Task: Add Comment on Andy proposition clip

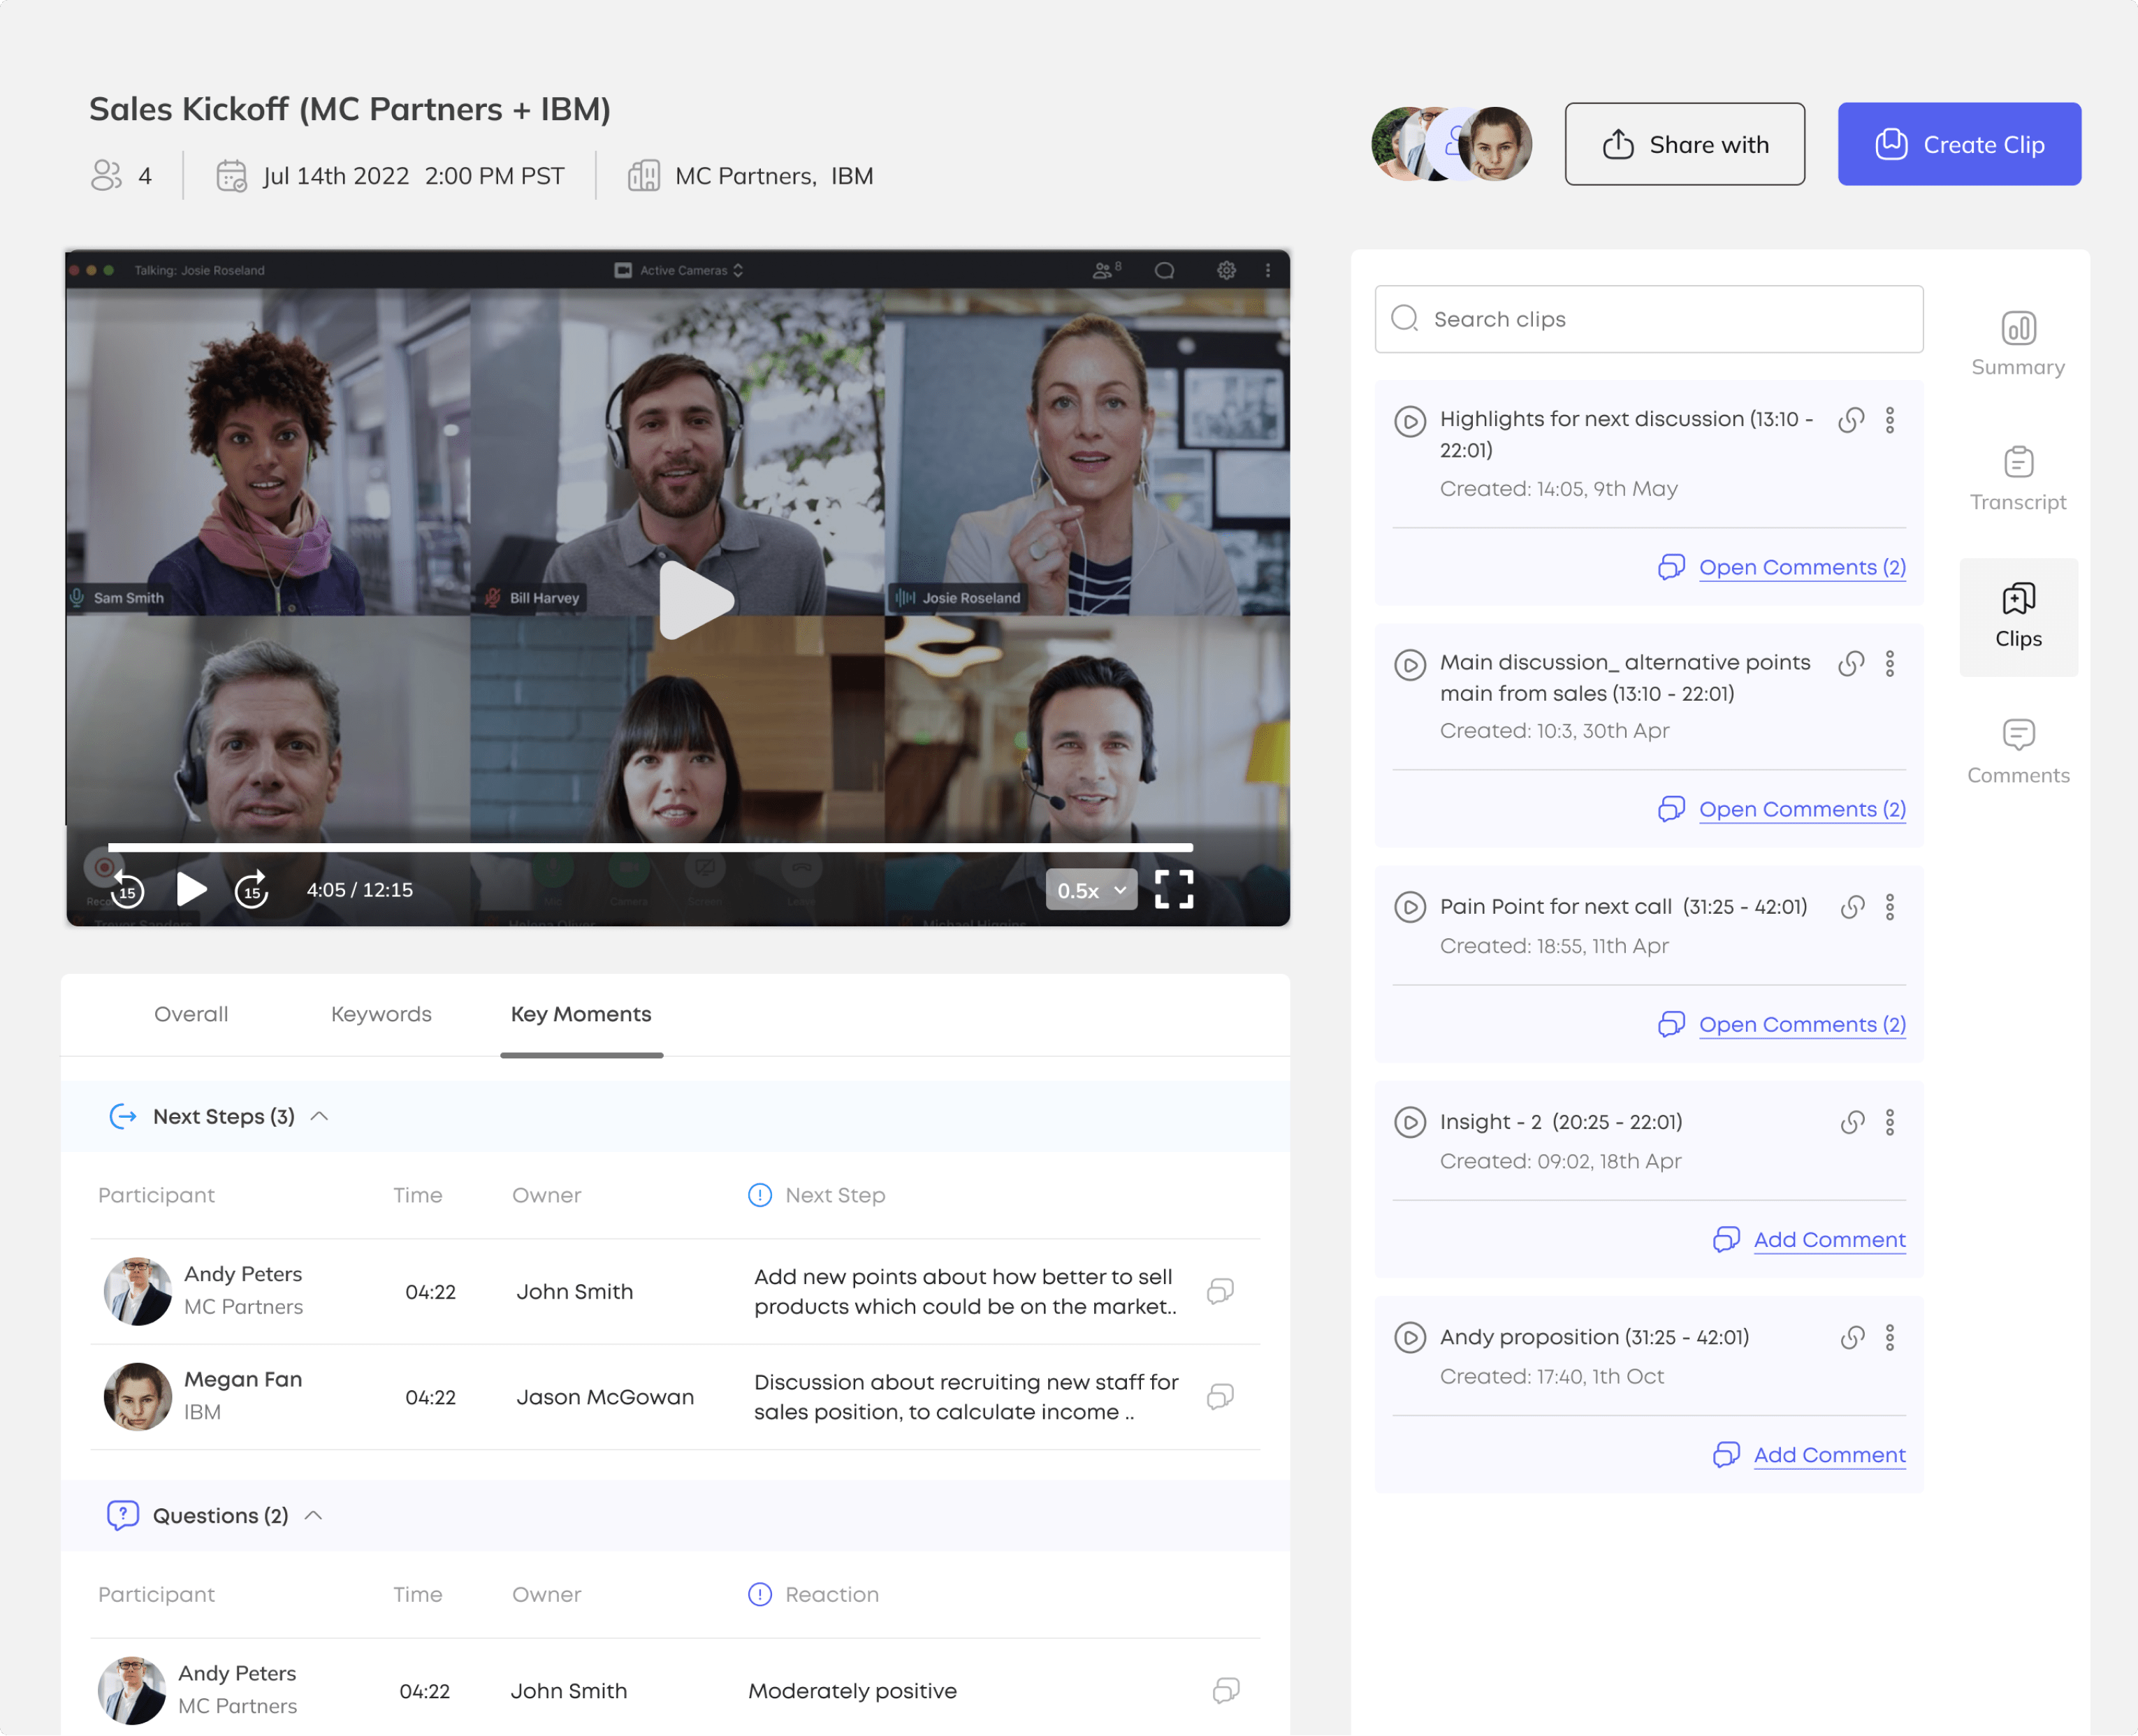Action: [x=1809, y=1454]
